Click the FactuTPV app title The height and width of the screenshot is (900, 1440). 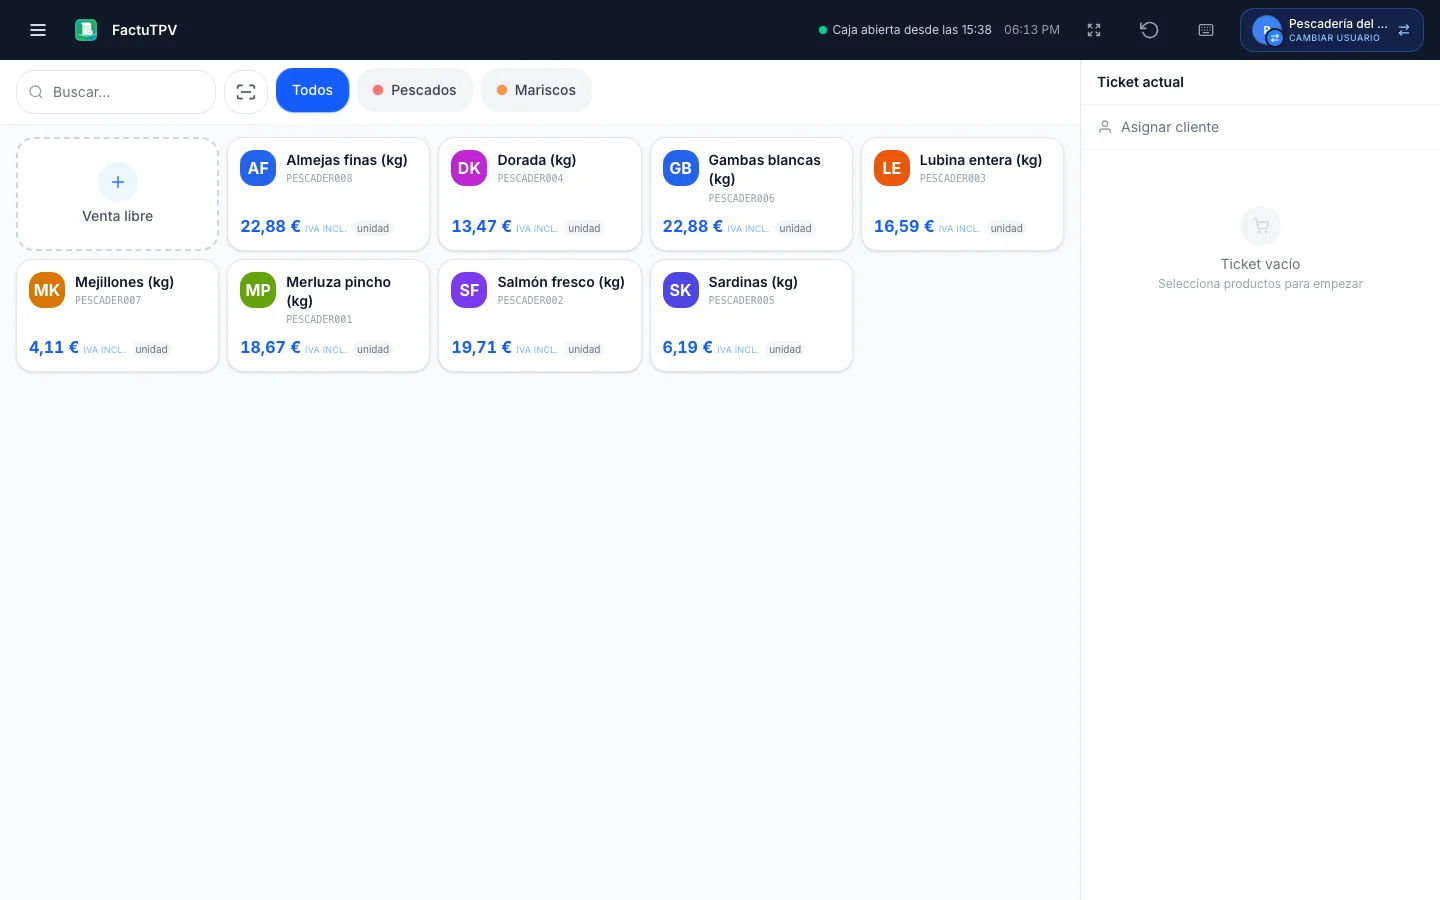[144, 30]
